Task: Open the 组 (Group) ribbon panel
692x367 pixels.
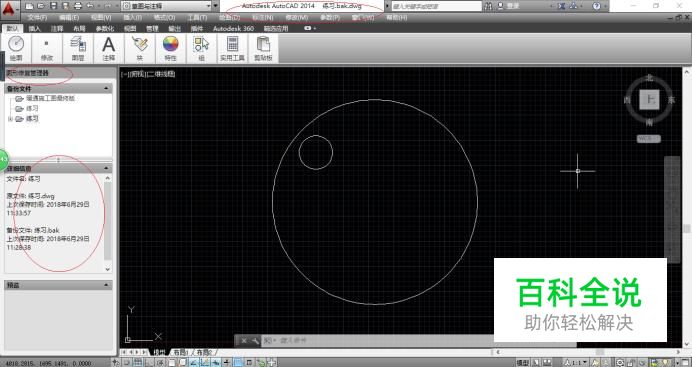Action: tap(201, 48)
